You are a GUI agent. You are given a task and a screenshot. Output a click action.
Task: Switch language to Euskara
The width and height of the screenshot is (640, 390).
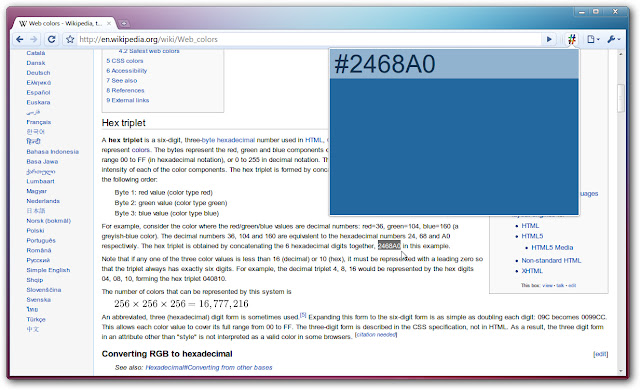pos(38,102)
